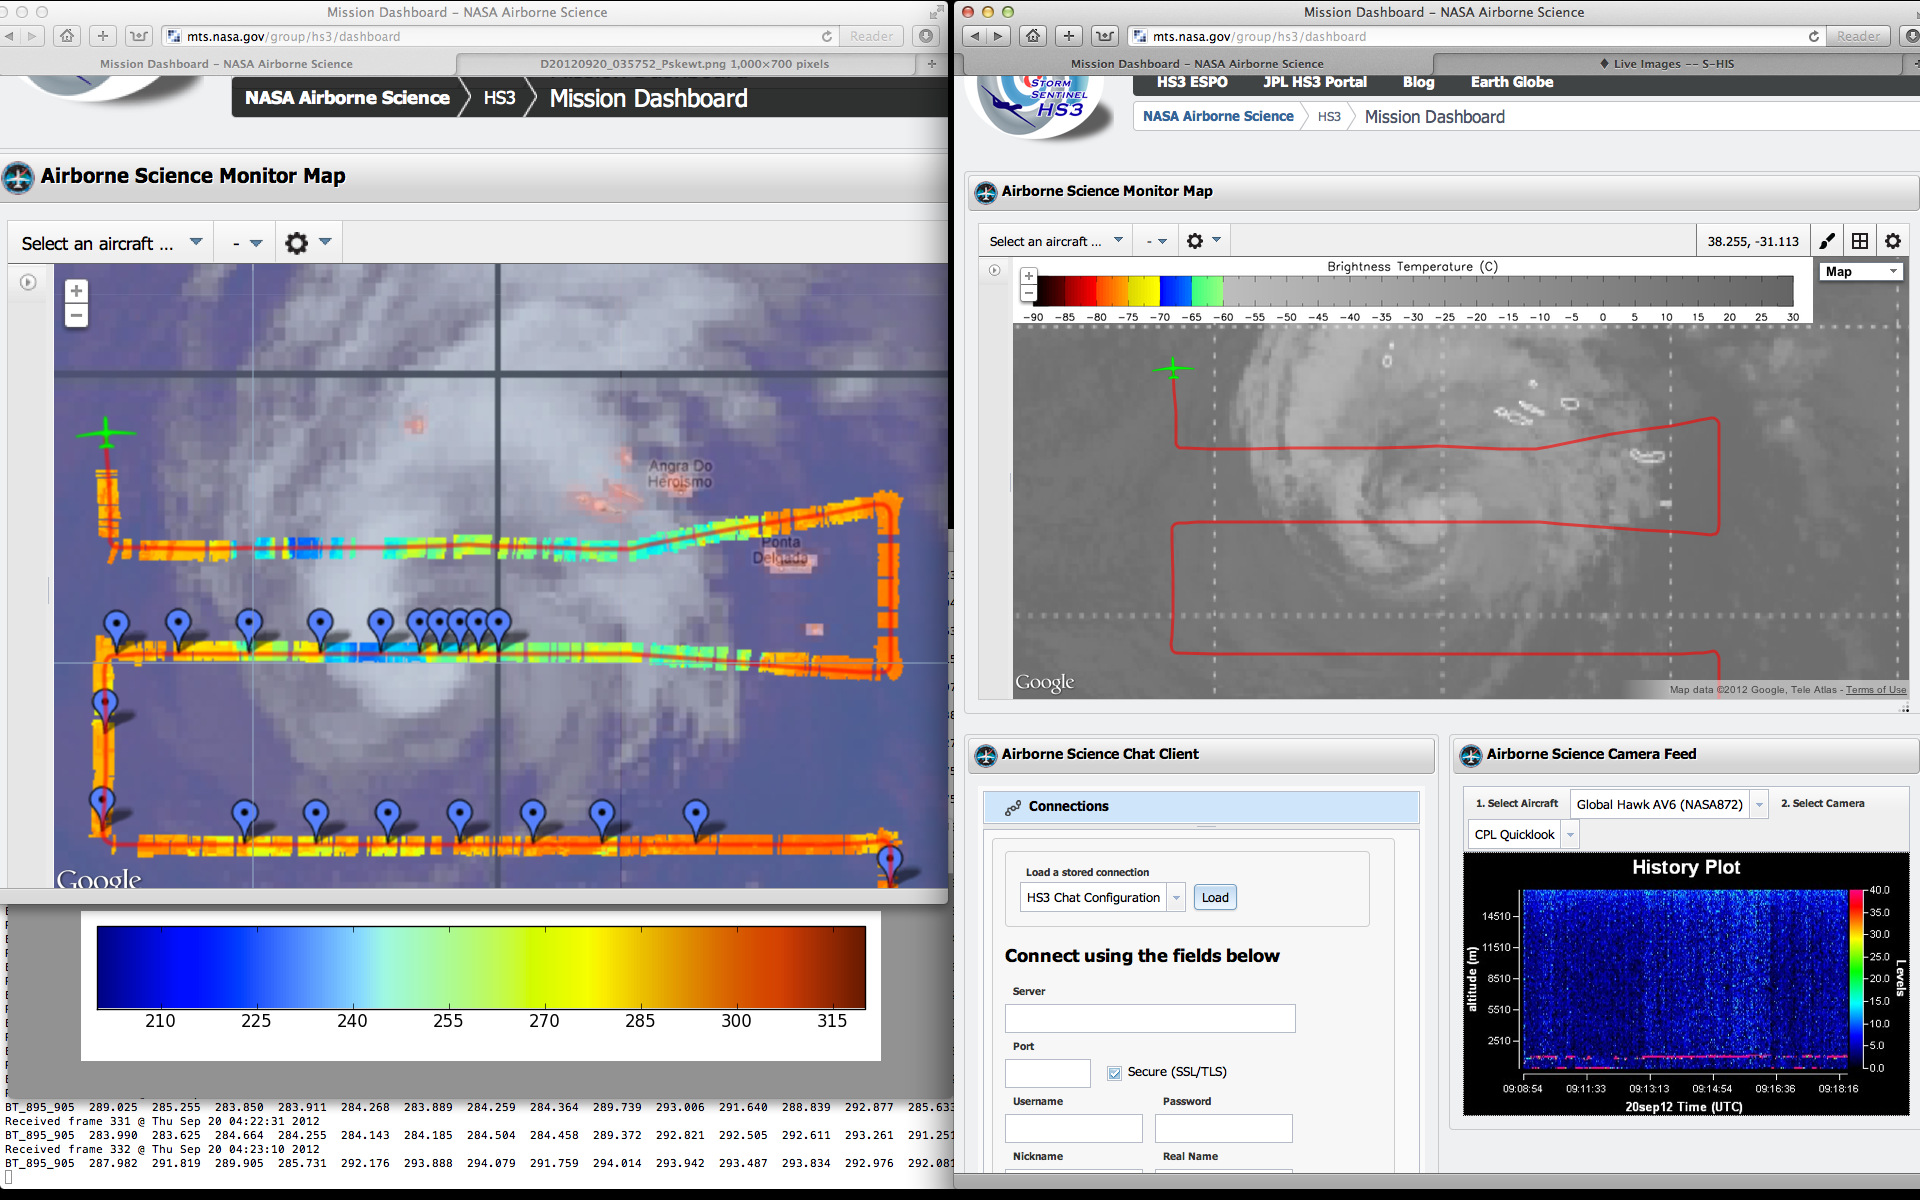Open the far-right gear settings on right map
Viewport: 1920px width, 1200px height.
tap(1893, 241)
